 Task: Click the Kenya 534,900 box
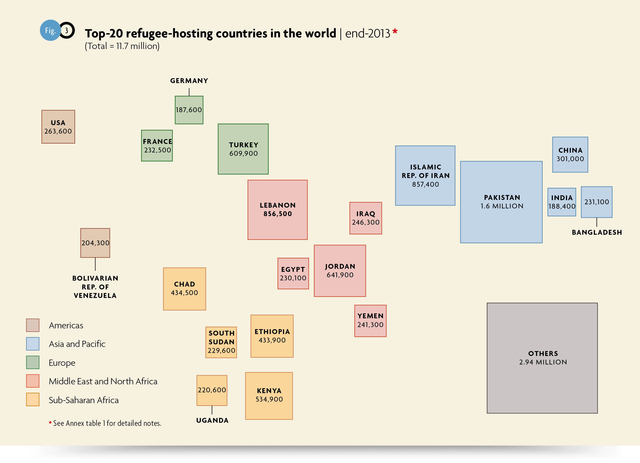(268, 394)
